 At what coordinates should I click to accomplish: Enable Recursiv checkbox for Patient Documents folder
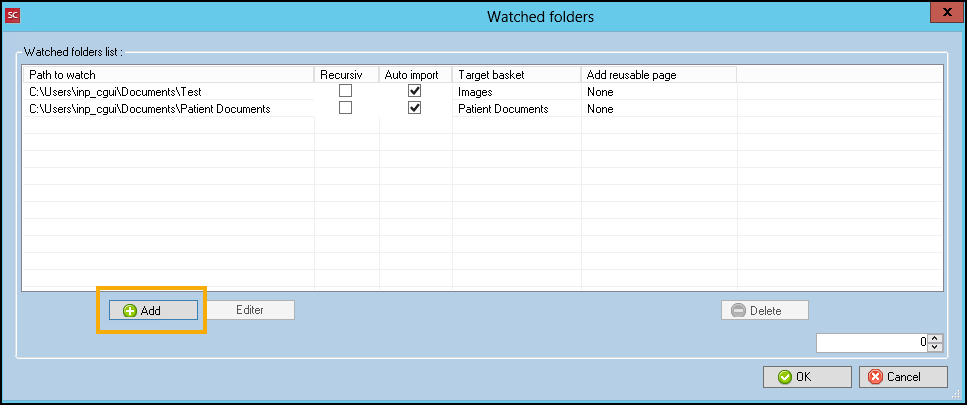tap(346, 108)
